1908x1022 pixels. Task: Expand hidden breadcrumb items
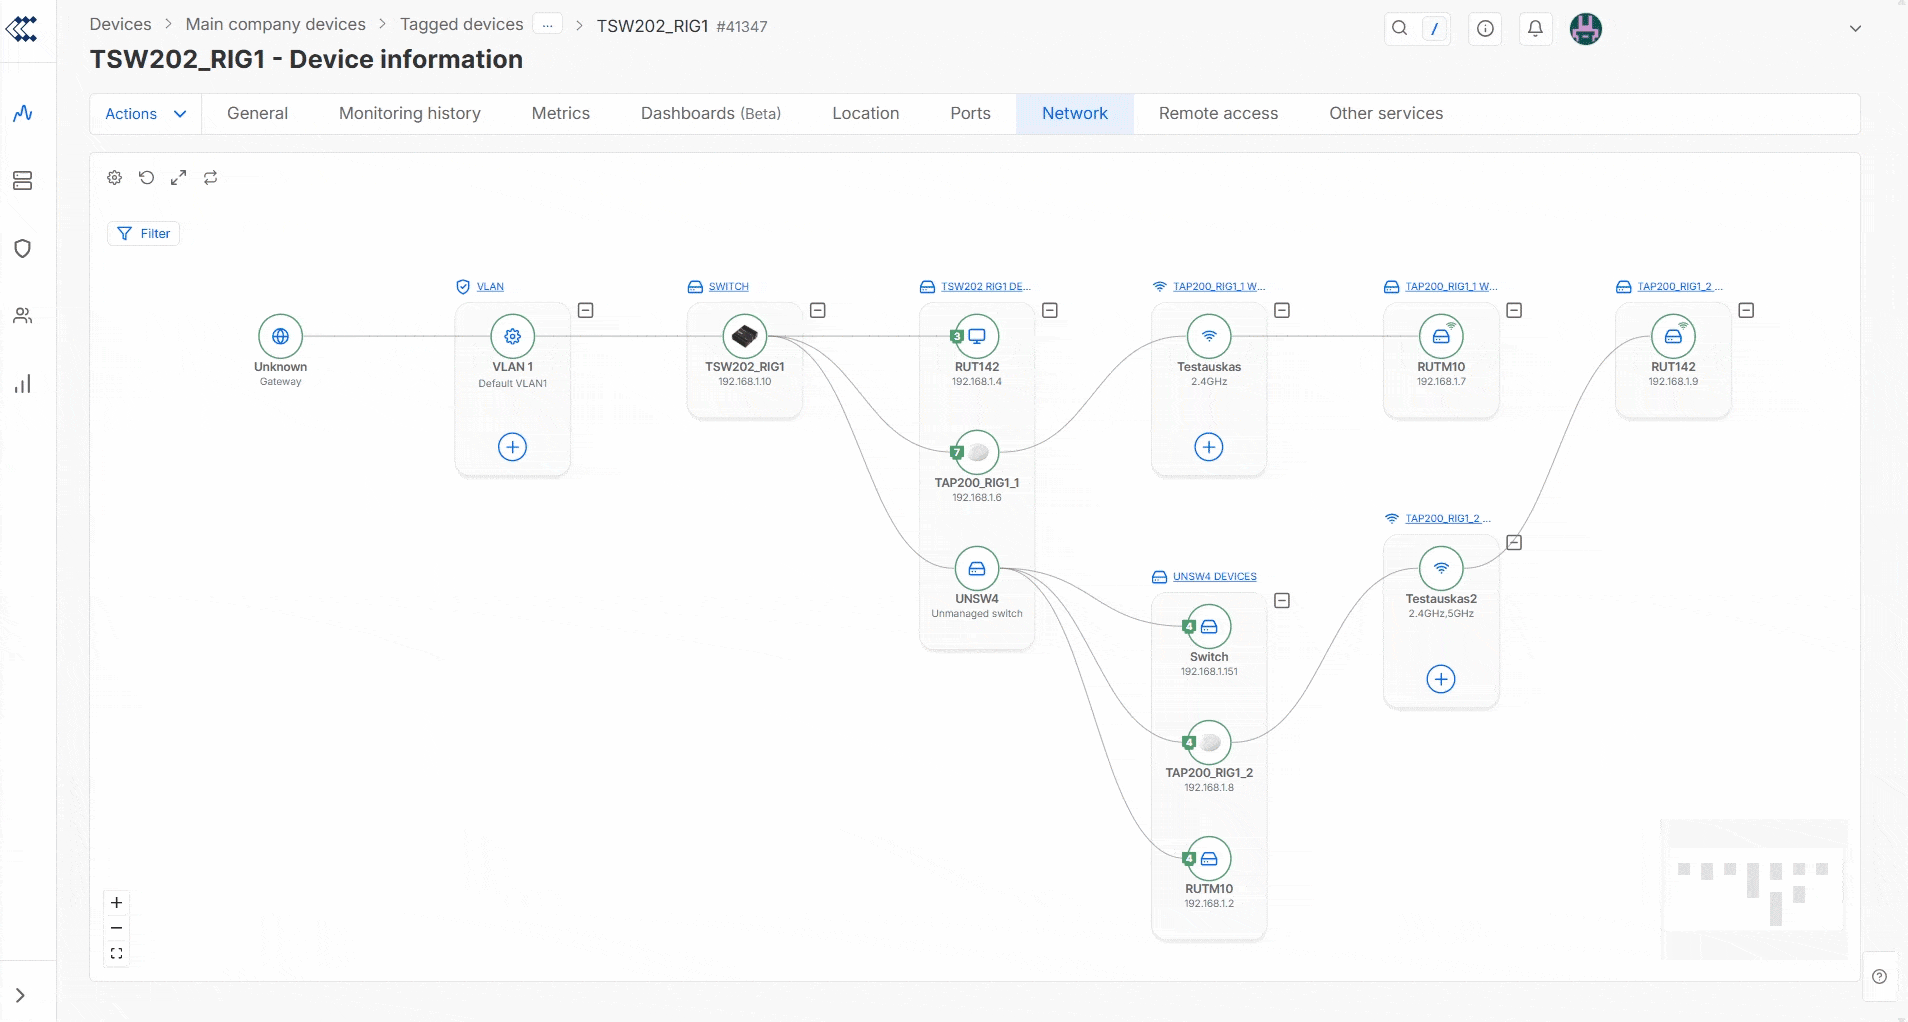[547, 25]
